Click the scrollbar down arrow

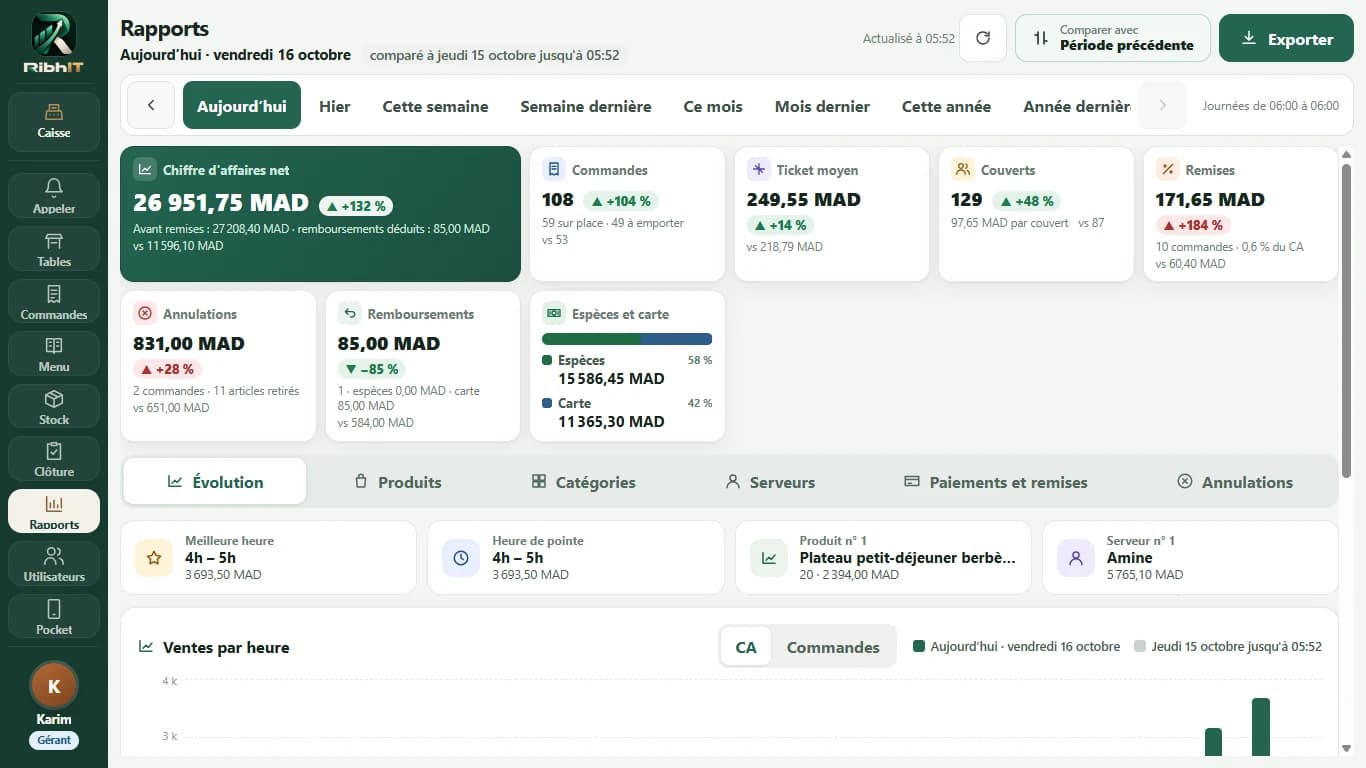point(1346,748)
